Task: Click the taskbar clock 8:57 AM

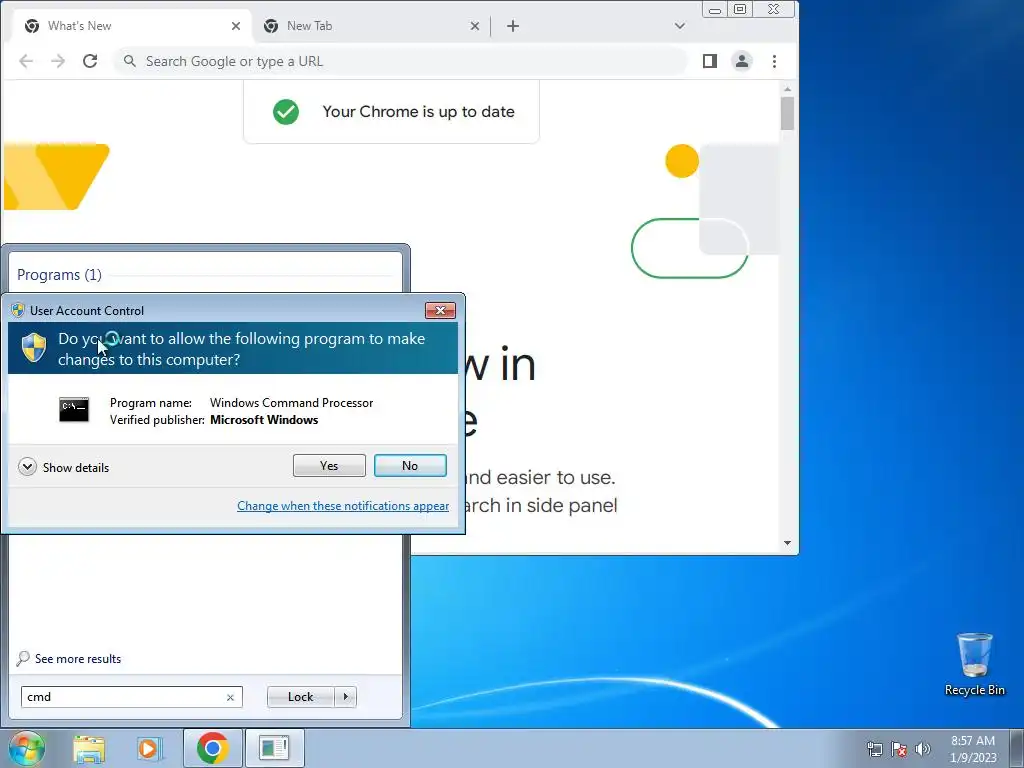Action: (x=973, y=741)
